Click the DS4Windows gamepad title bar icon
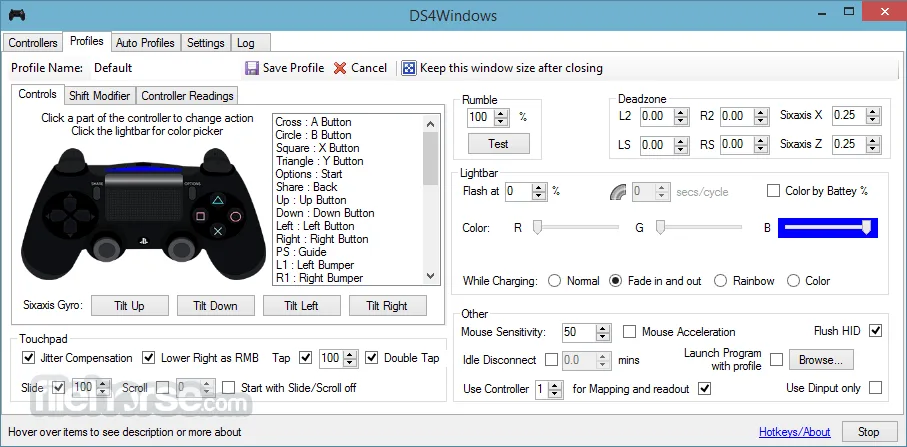The width and height of the screenshot is (907, 447). (17, 14)
